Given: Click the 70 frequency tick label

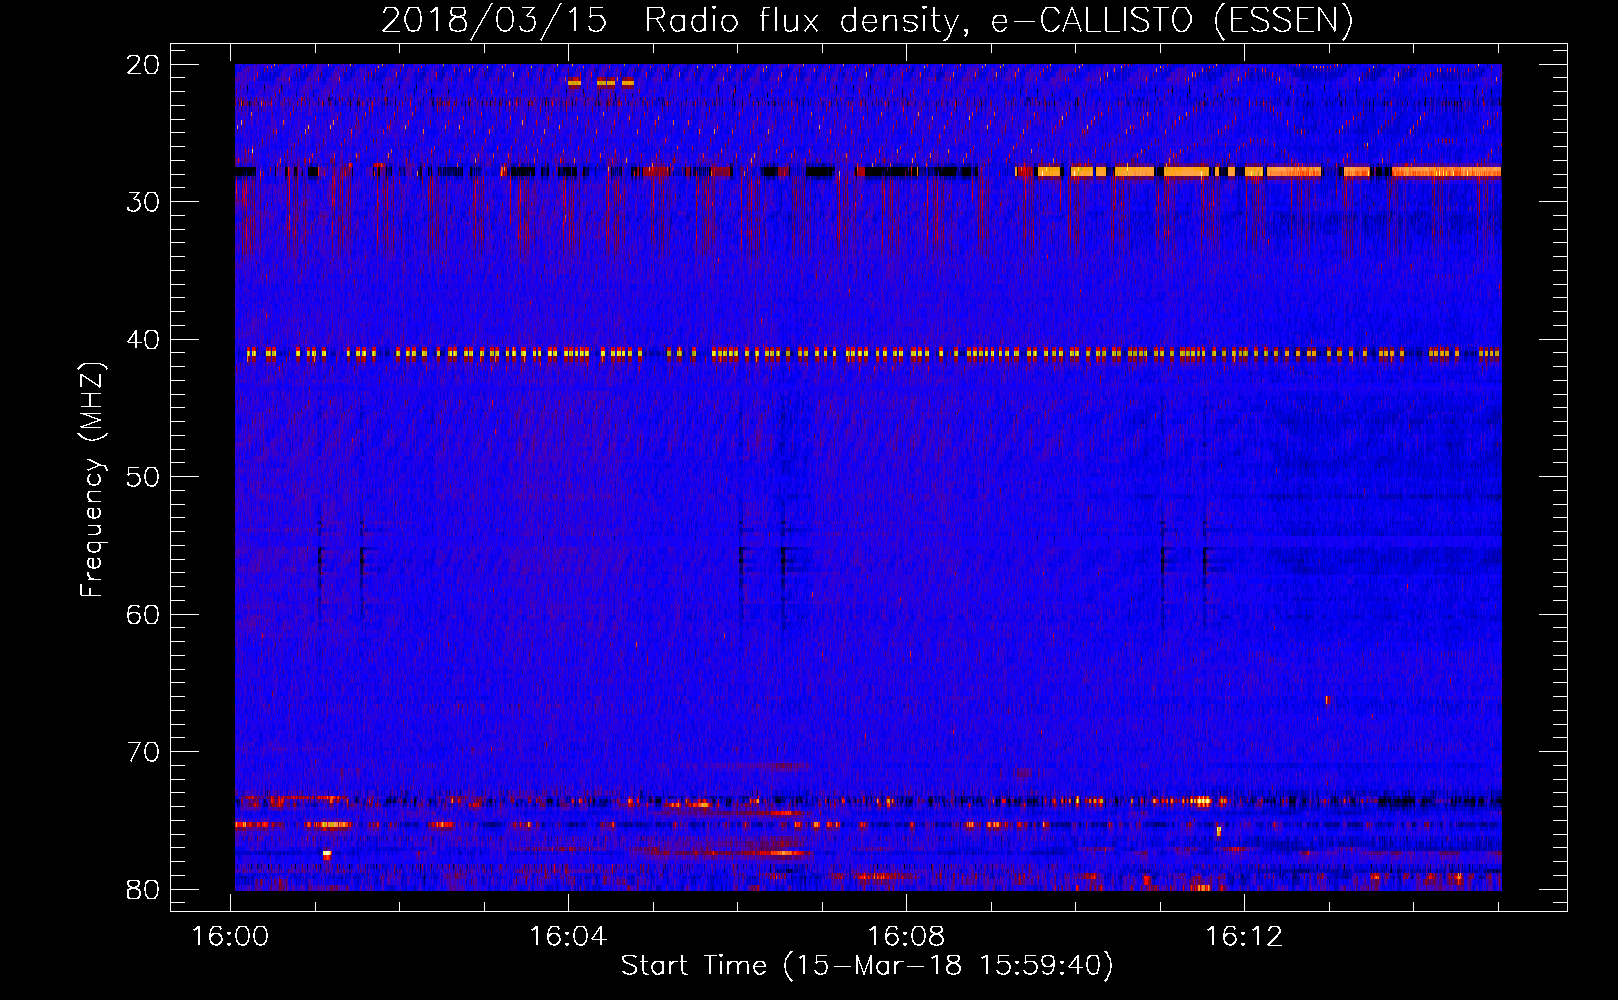Looking at the screenshot, I should 143,752.
